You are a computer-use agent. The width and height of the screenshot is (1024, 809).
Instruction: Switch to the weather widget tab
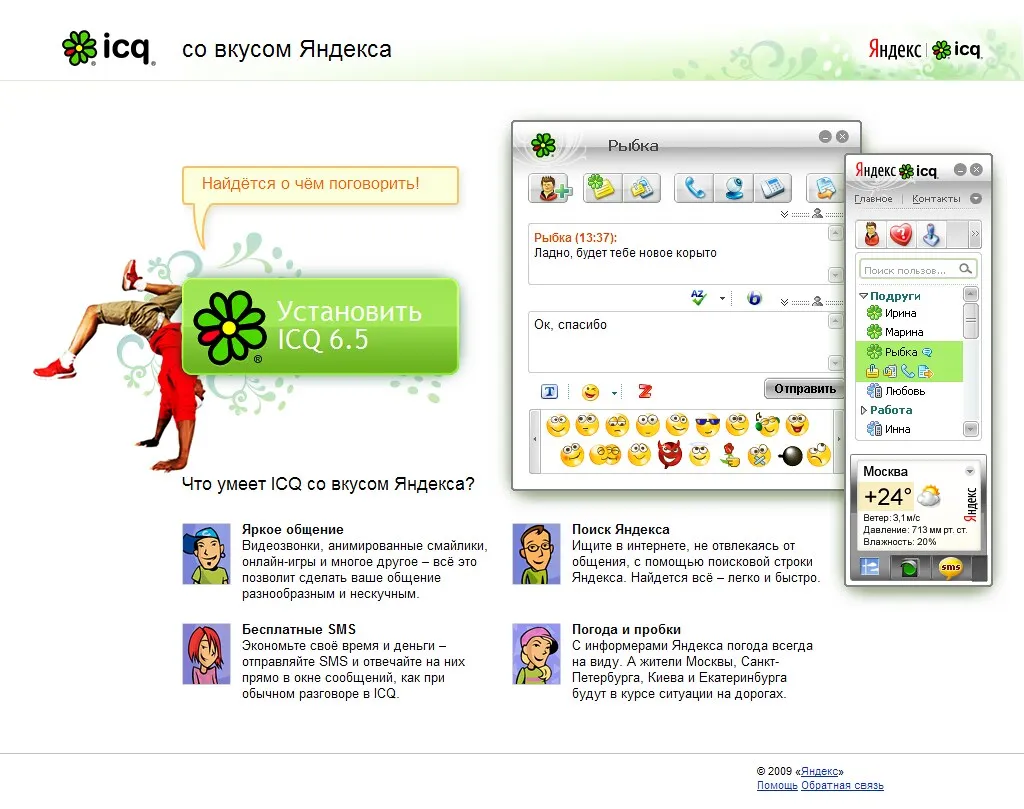870,567
